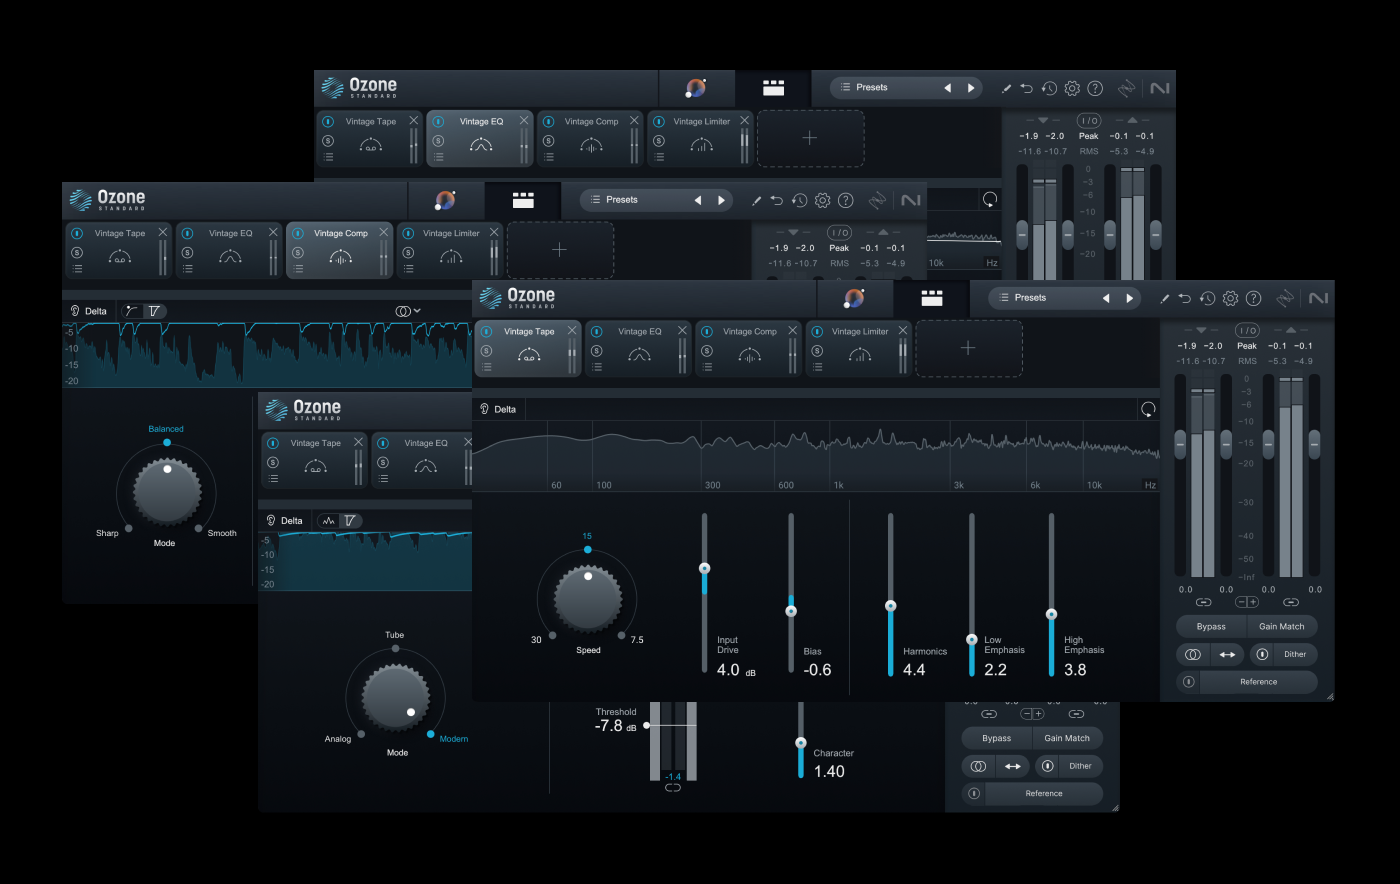Select previous preset arrow in front Vintage Tape window
Image resolution: width=1400 pixels, height=884 pixels.
(x=1106, y=298)
